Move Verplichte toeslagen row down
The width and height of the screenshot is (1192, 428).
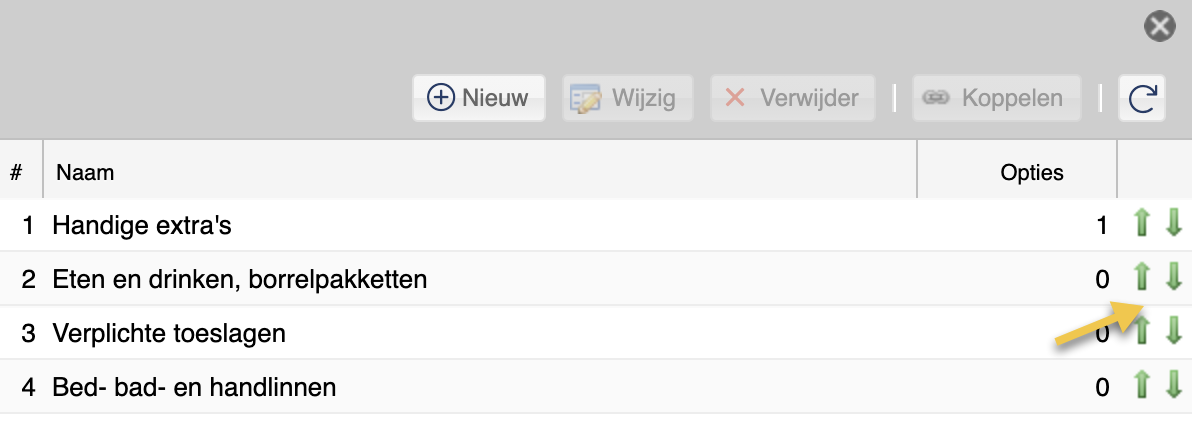pos(1173,331)
